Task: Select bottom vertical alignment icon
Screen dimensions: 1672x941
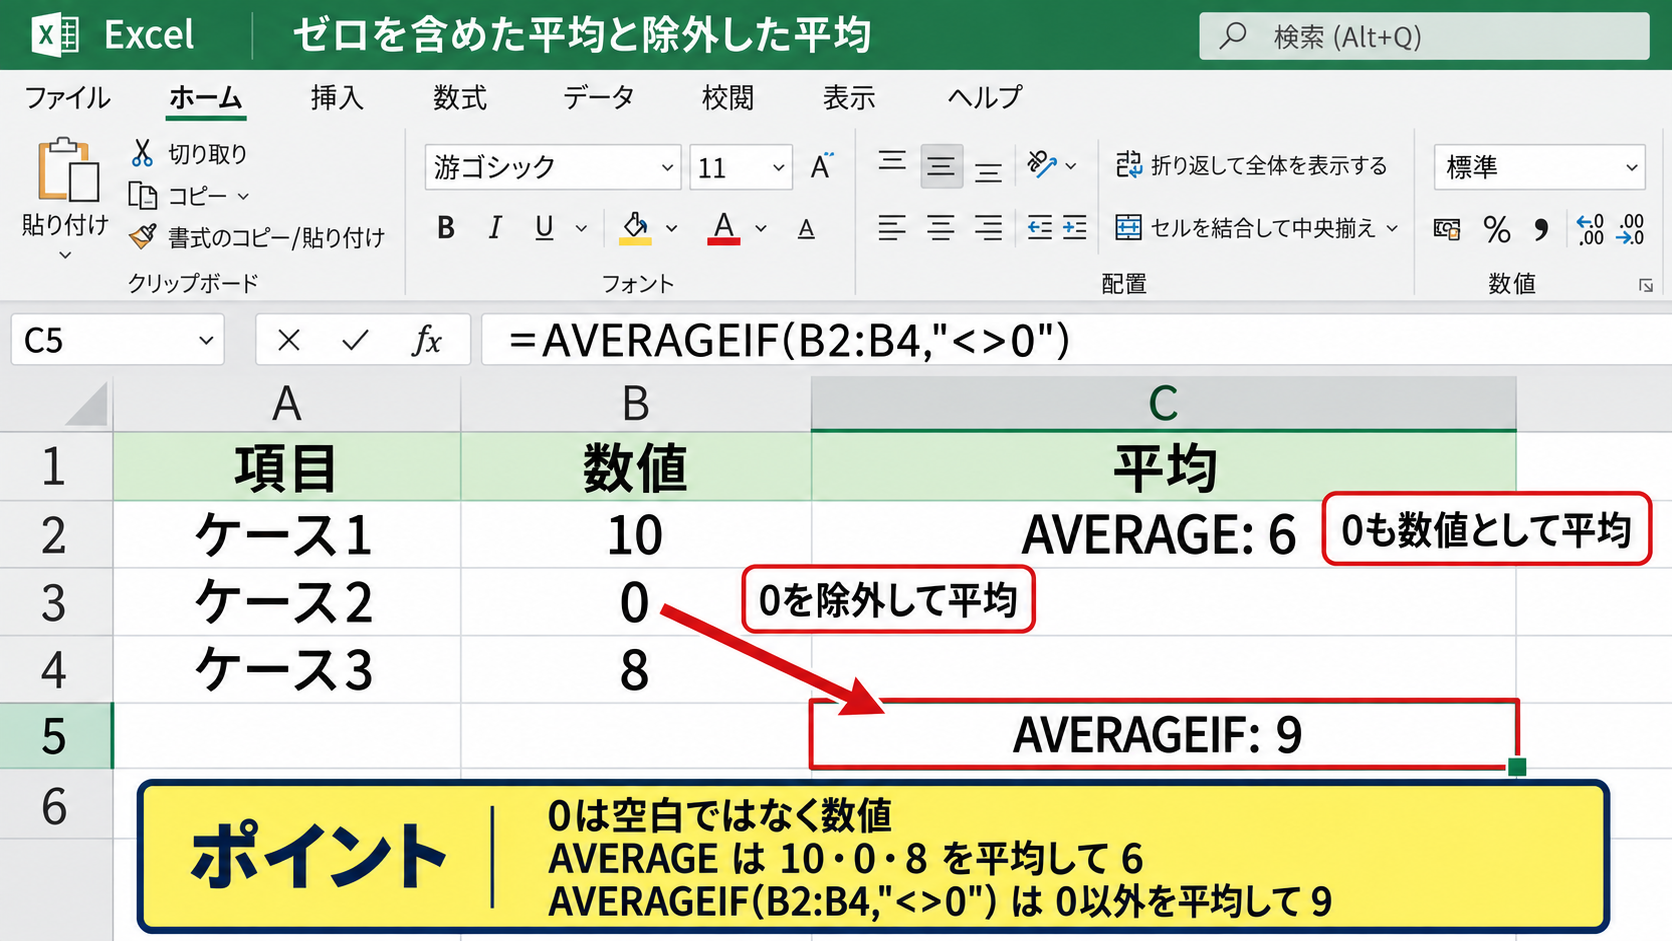Action: pos(988,171)
